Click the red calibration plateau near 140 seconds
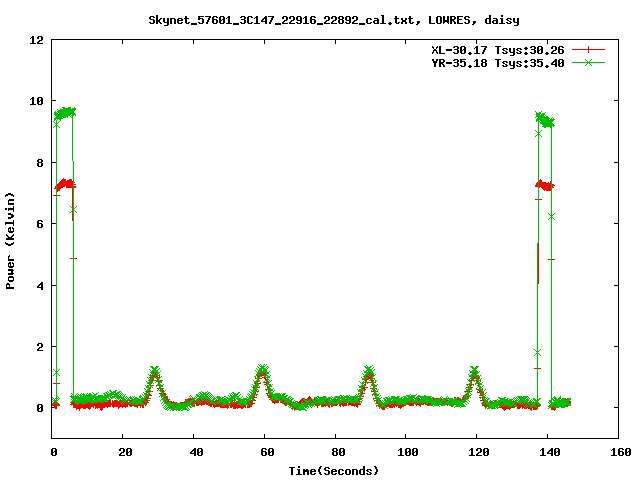 click(545, 185)
